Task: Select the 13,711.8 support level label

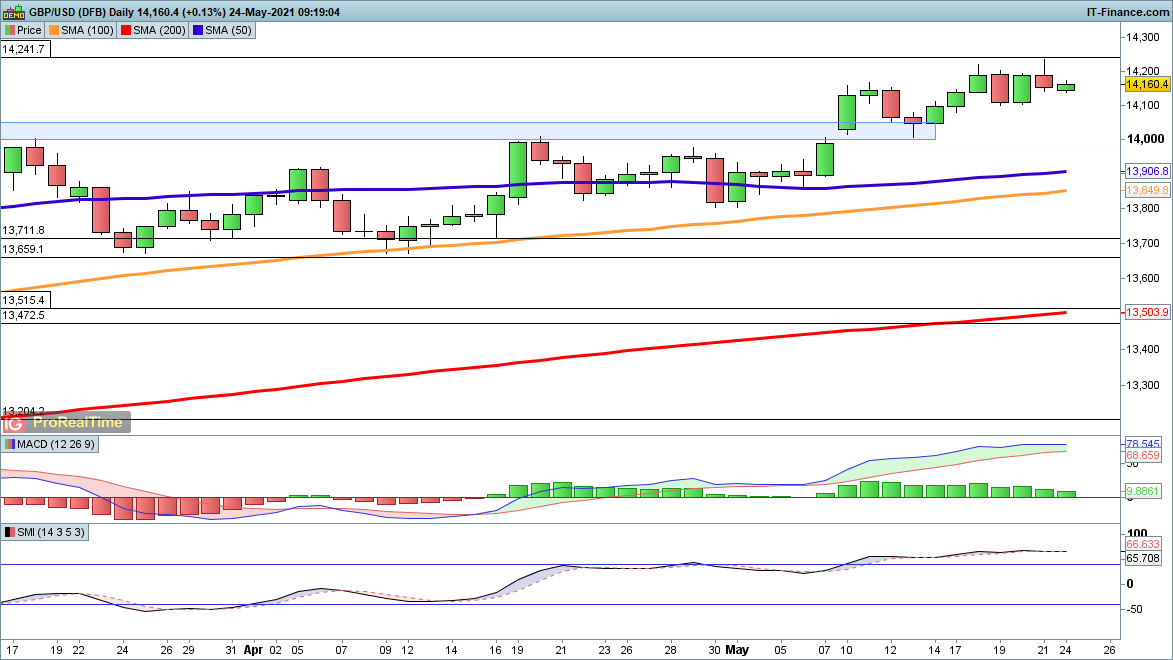Action: pos(23,230)
